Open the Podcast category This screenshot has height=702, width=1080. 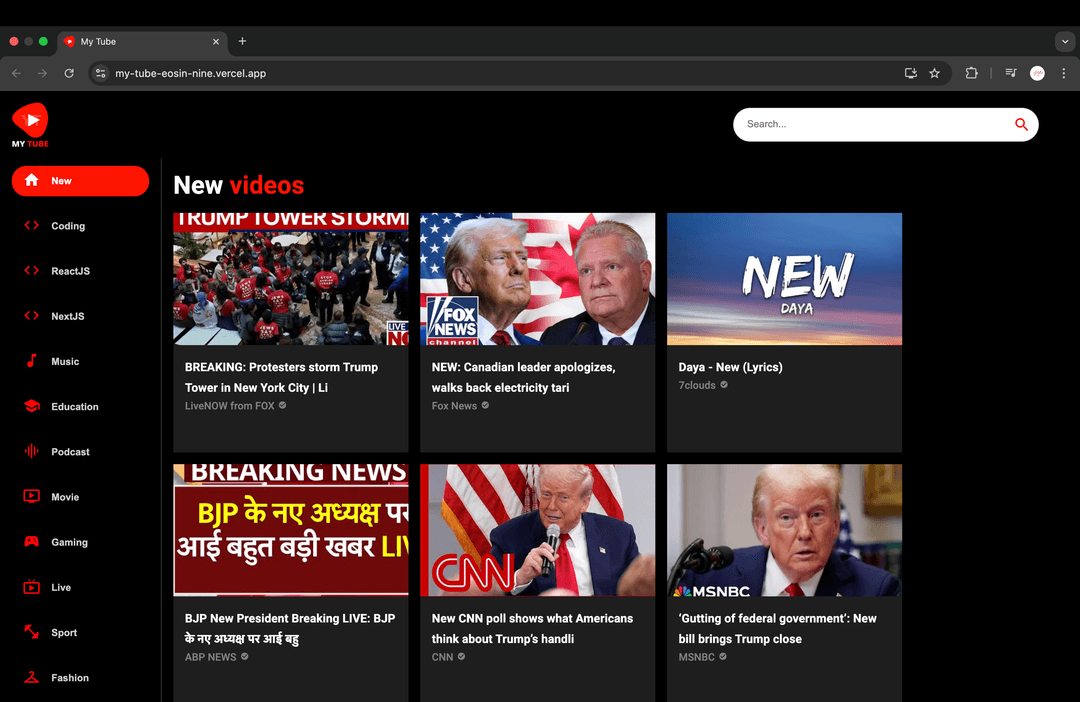click(x=80, y=451)
